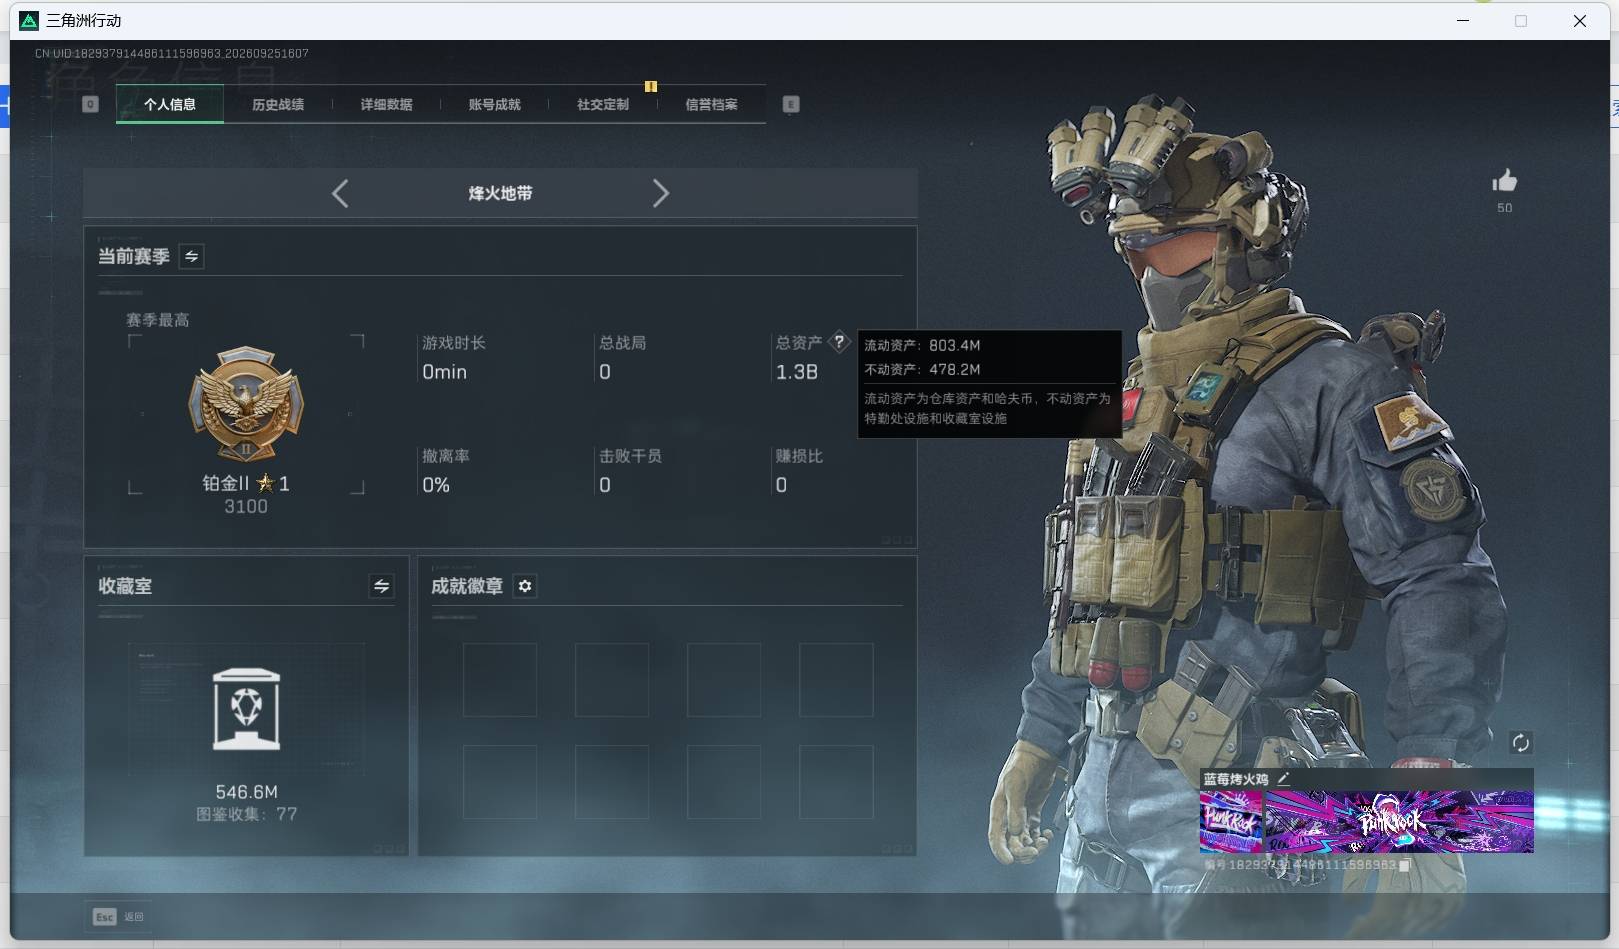The width and height of the screenshot is (1619, 949).
Task: Open the 详细数据 tab
Action: pyautogui.click(x=386, y=105)
